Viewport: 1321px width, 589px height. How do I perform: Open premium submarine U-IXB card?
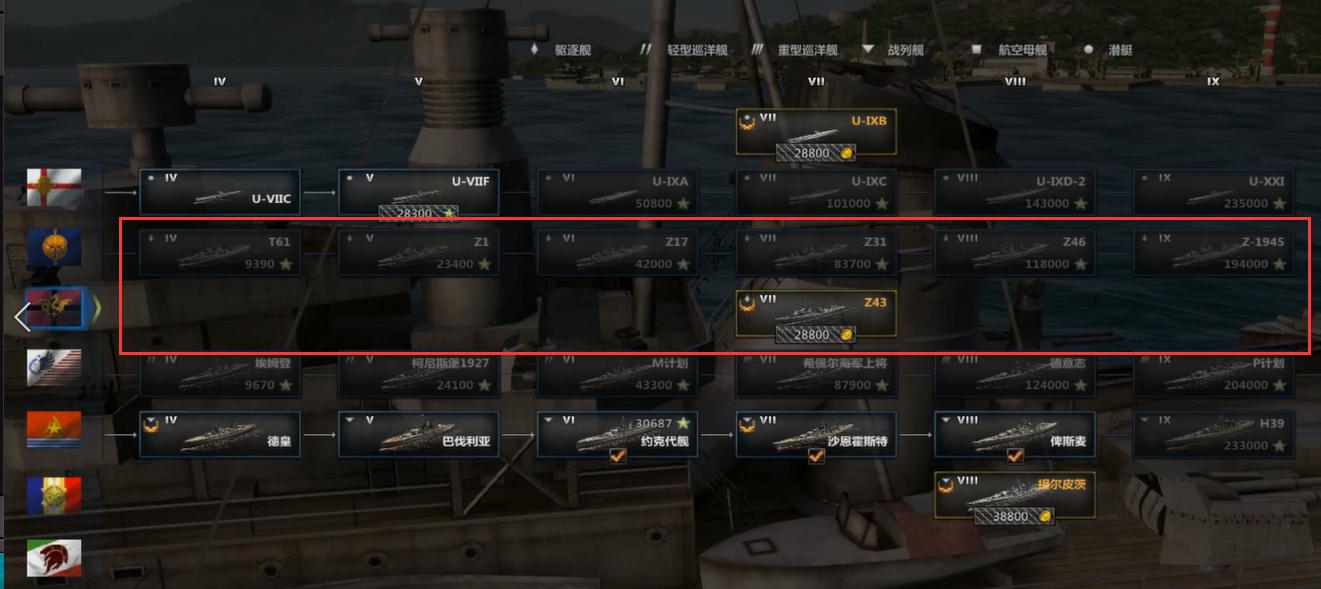click(x=816, y=132)
